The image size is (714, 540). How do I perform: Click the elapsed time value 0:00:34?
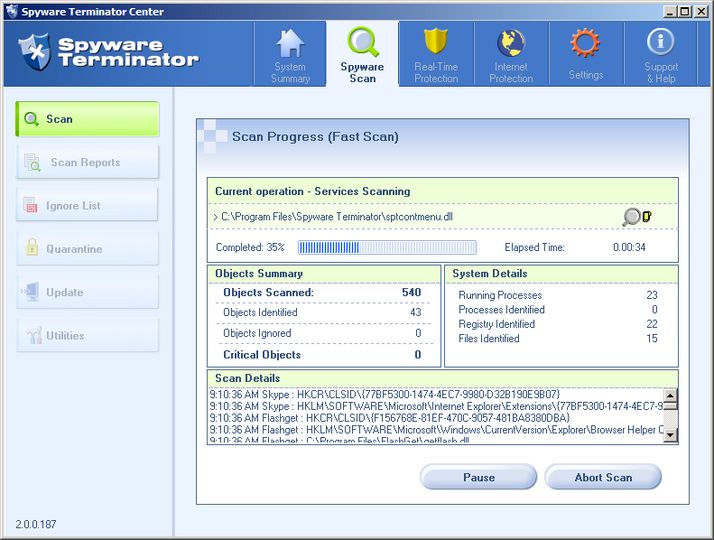(629, 247)
